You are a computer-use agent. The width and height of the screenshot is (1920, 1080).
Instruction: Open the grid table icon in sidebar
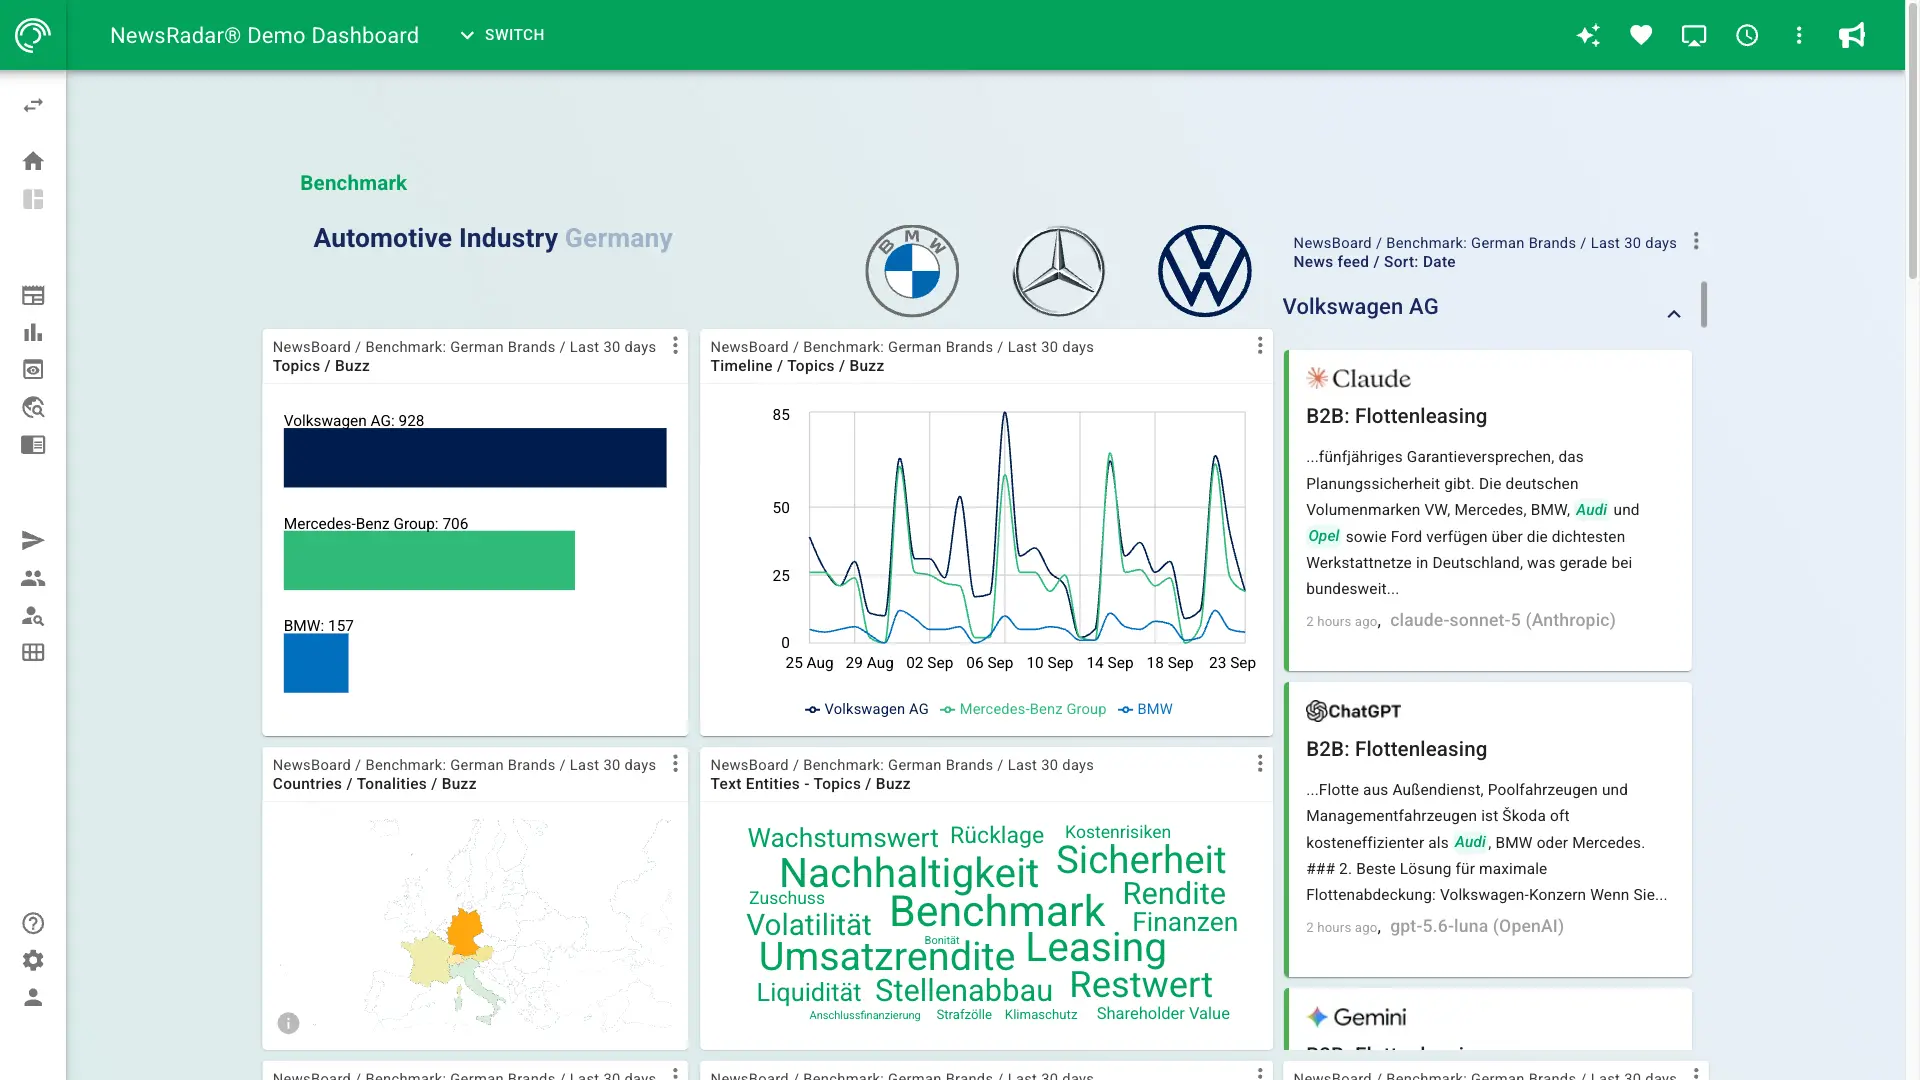coord(33,652)
